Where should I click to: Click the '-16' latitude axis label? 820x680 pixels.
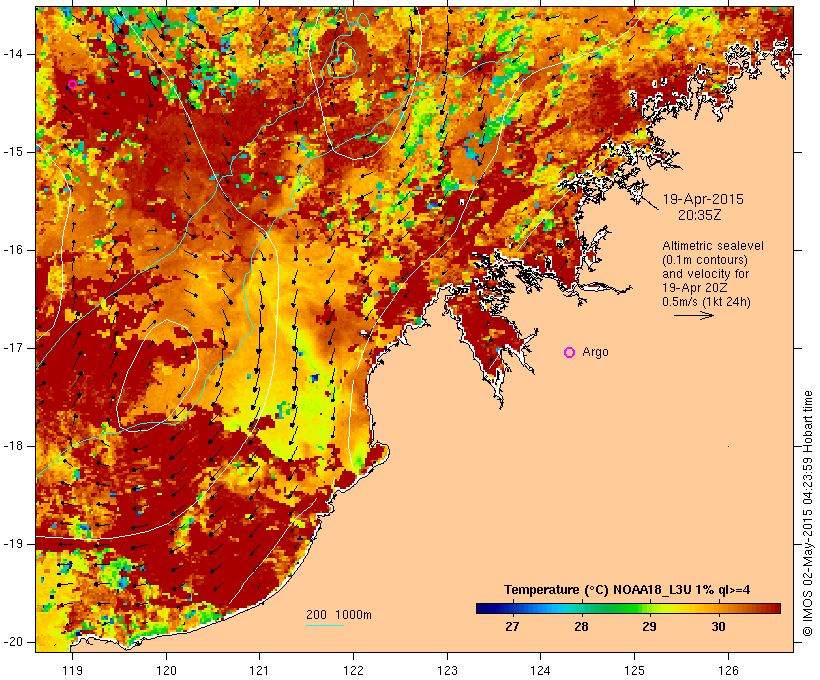click(12, 250)
